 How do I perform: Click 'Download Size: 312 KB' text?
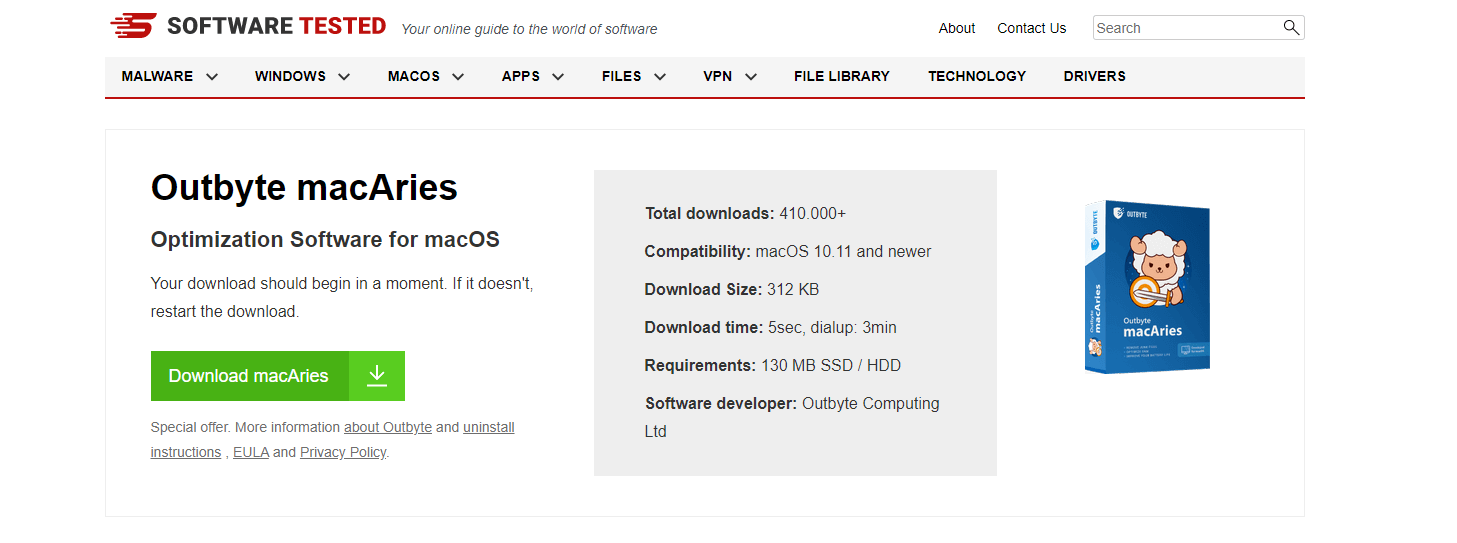coord(732,289)
